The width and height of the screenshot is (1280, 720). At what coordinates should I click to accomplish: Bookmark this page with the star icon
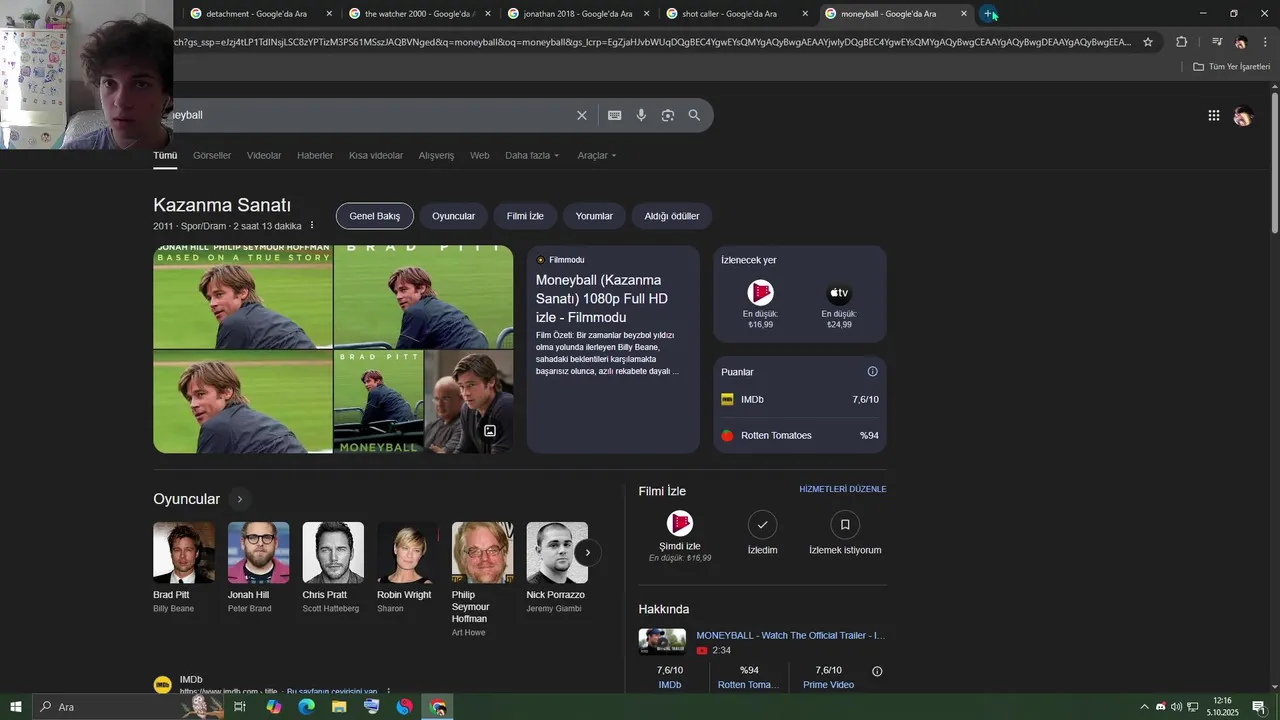pyautogui.click(x=1148, y=42)
